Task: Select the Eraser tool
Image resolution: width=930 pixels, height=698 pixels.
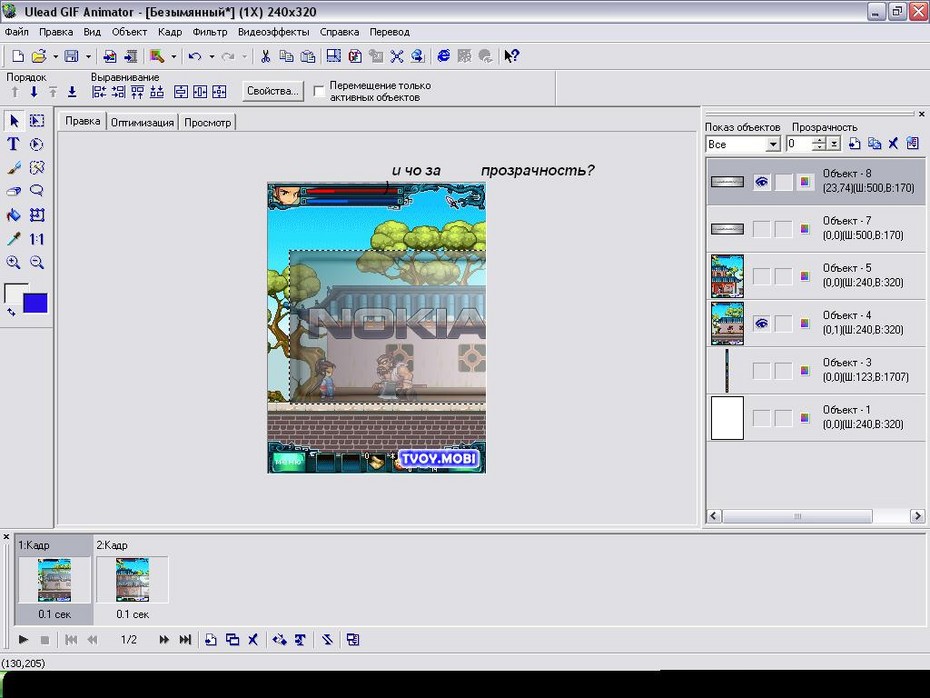Action: click(x=14, y=191)
